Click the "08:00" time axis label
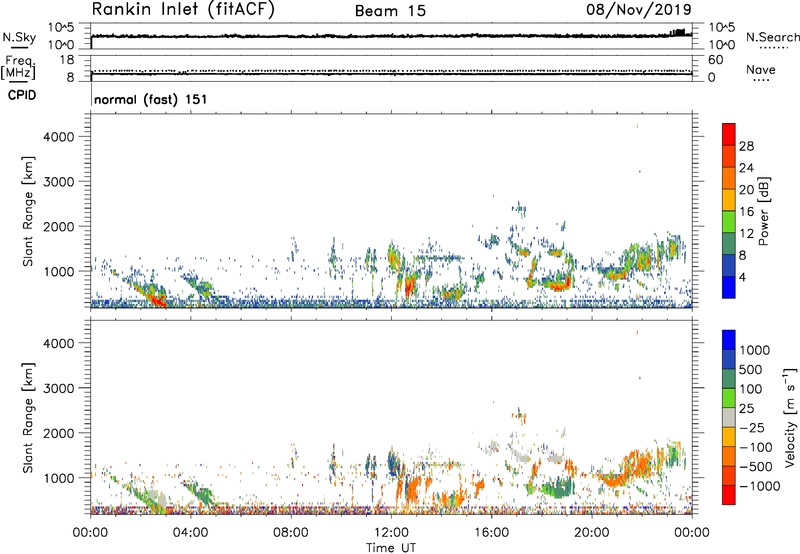Viewport: 800px width, 554px height. [291, 533]
